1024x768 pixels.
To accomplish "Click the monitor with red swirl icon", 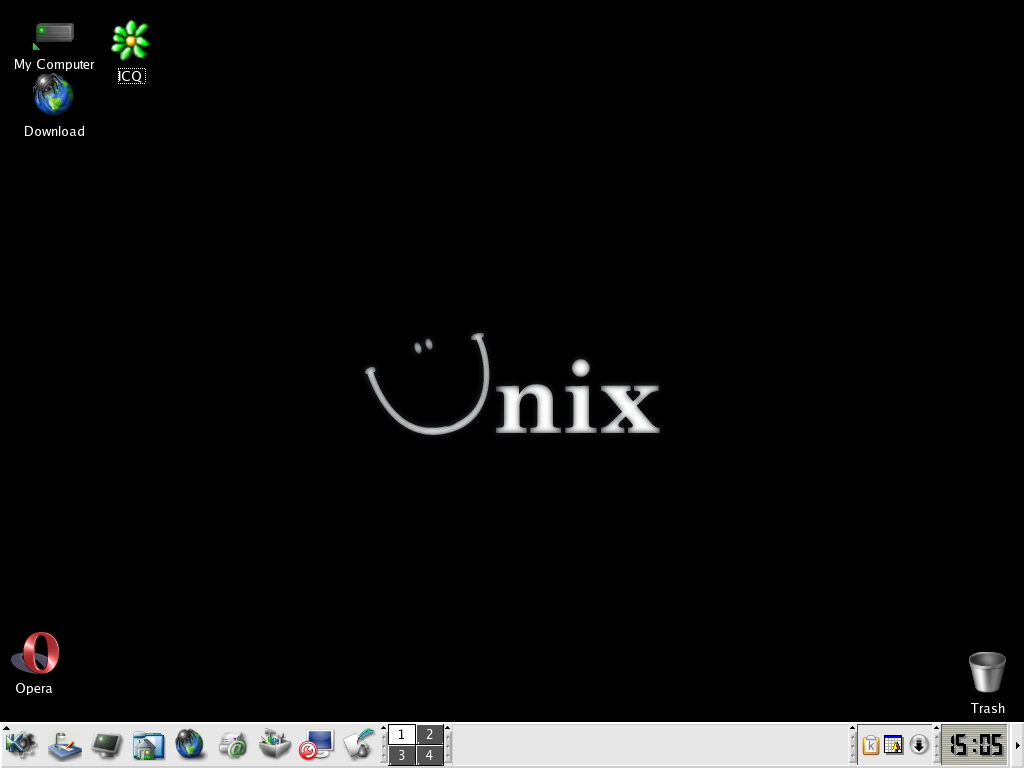I will point(317,745).
